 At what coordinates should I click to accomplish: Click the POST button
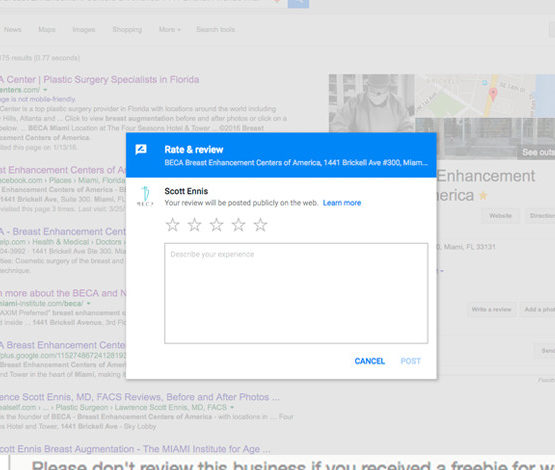tap(411, 361)
